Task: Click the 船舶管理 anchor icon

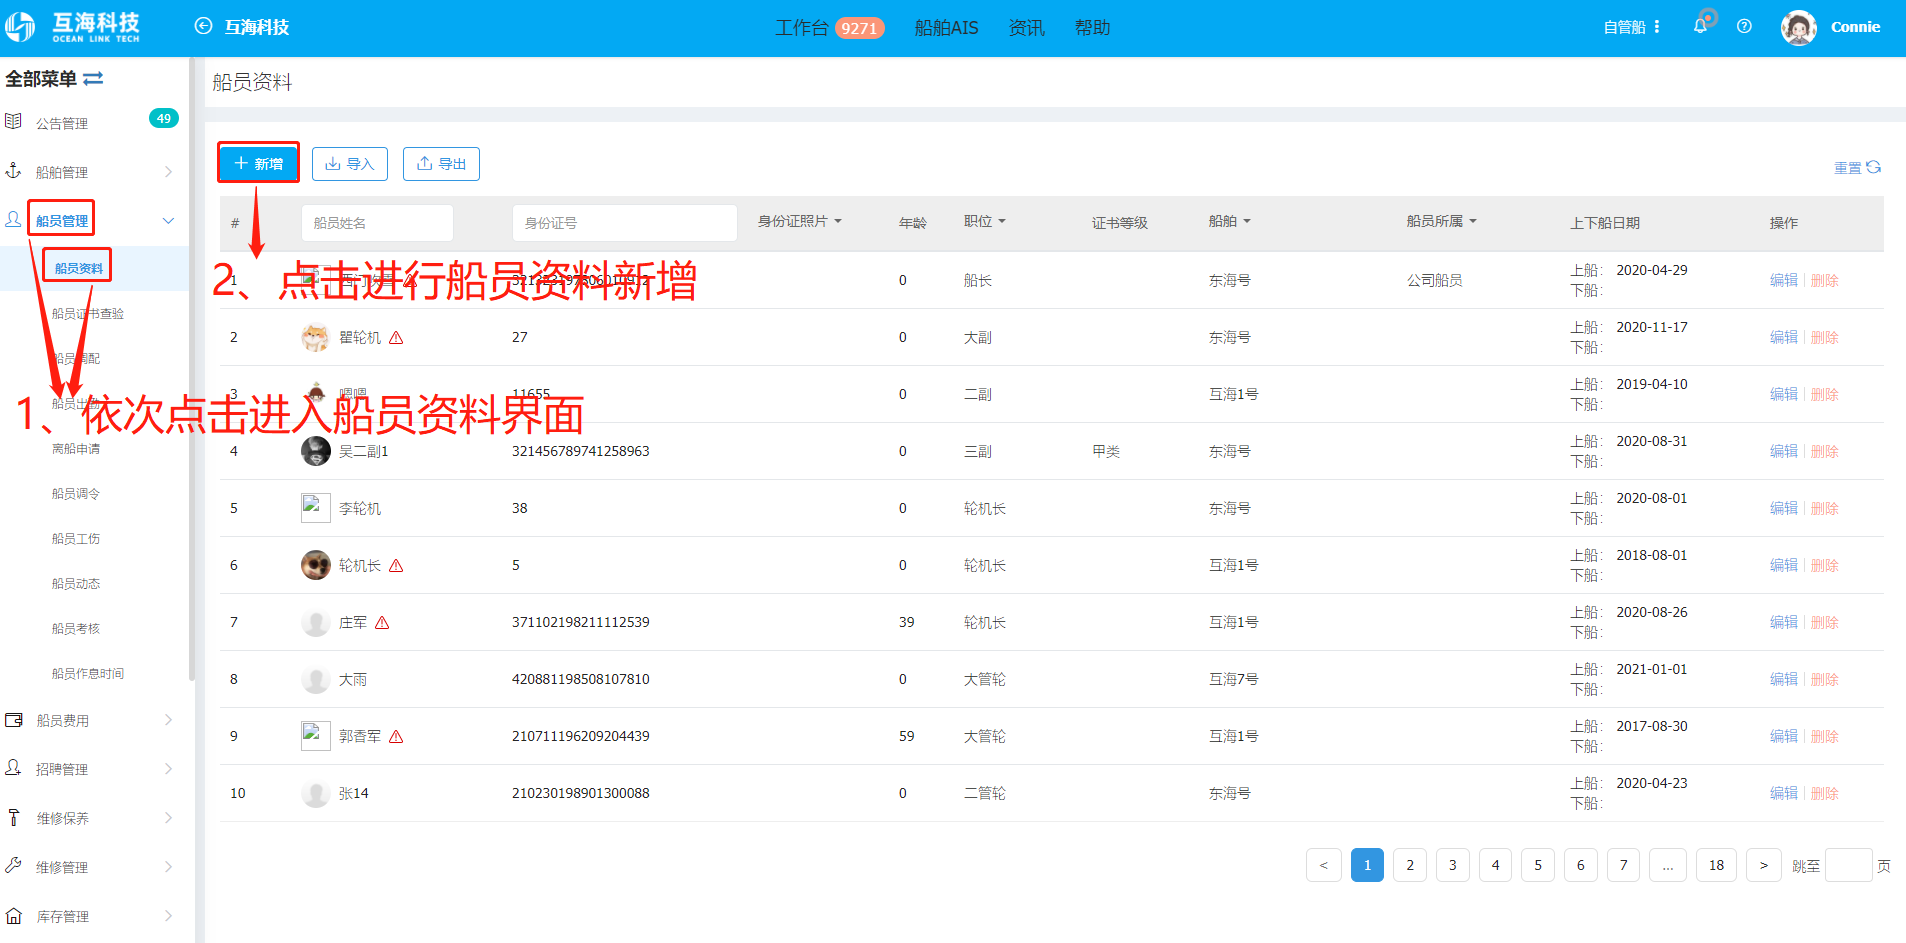Action: [x=13, y=171]
